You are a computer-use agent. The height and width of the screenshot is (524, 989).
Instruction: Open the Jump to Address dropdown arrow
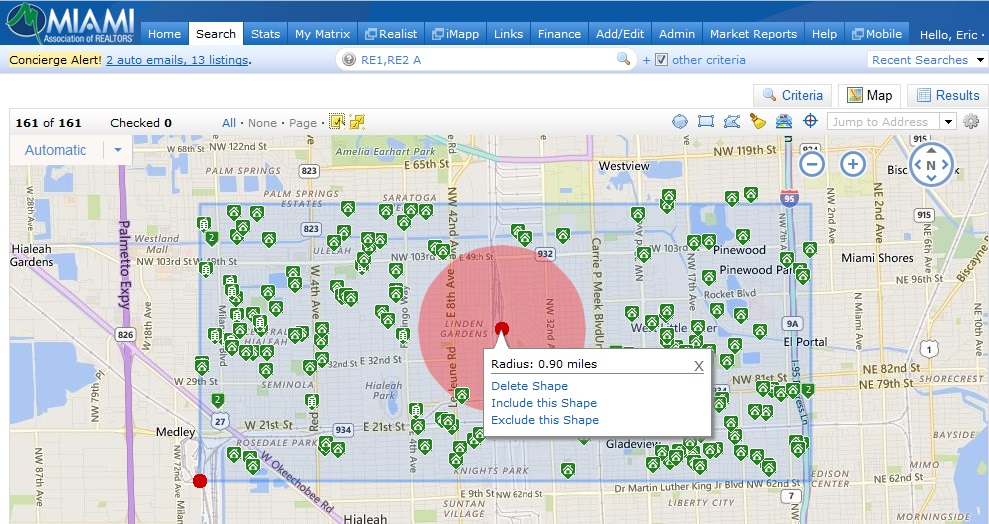pos(948,122)
